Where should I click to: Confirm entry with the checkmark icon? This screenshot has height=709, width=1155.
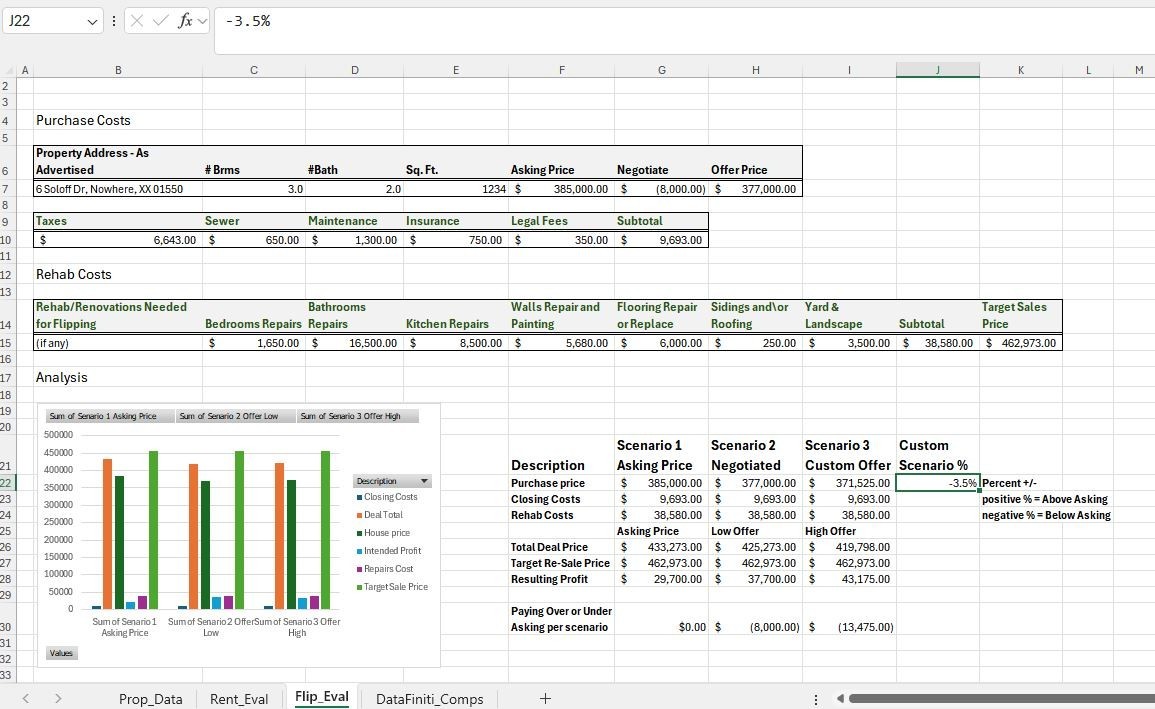pyautogui.click(x=161, y=21)
